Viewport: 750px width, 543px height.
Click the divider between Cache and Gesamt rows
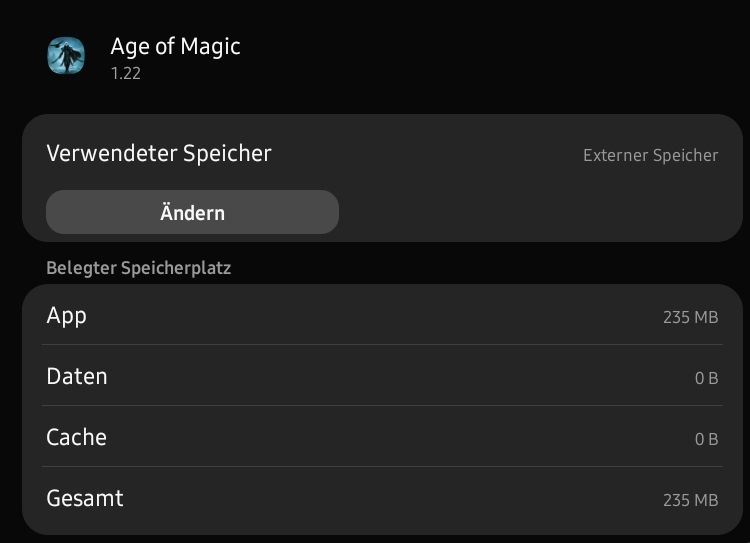382,466
